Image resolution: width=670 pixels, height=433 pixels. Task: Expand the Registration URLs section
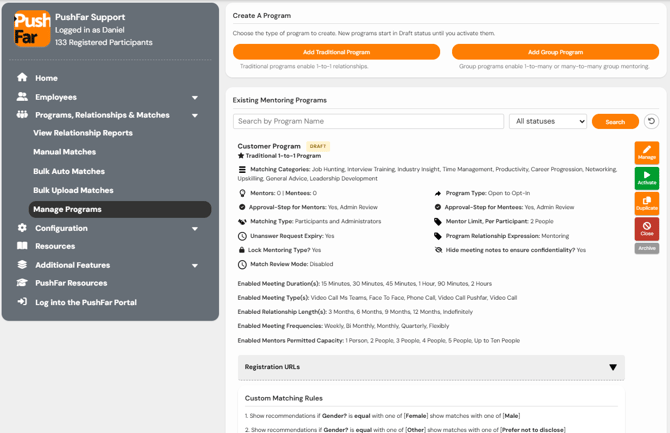click(431, 367)
